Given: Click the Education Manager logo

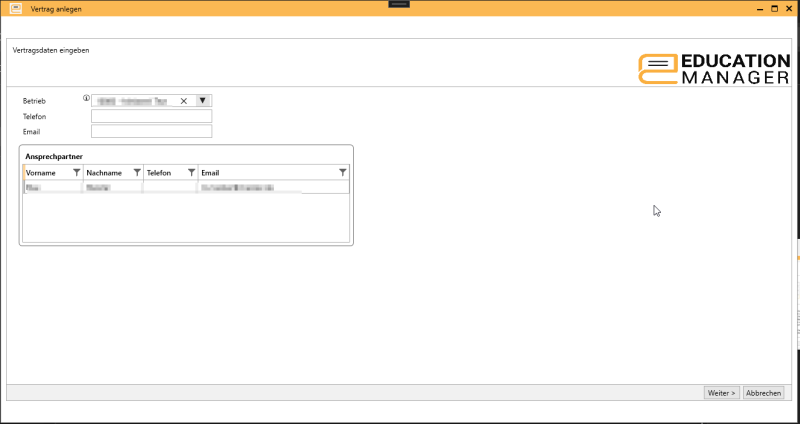Looking at the screenshot, I should click(714, 68).
